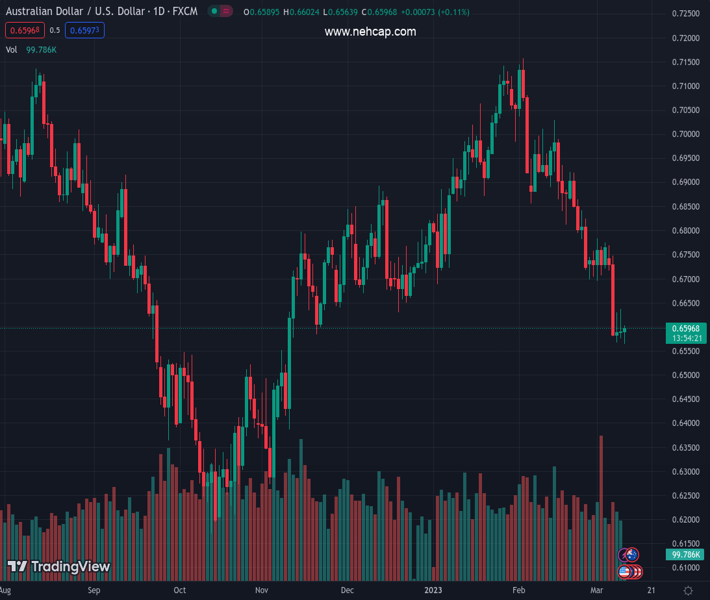Click the Feb label on time axis
The image size is (710, 600).
[519, 591]
